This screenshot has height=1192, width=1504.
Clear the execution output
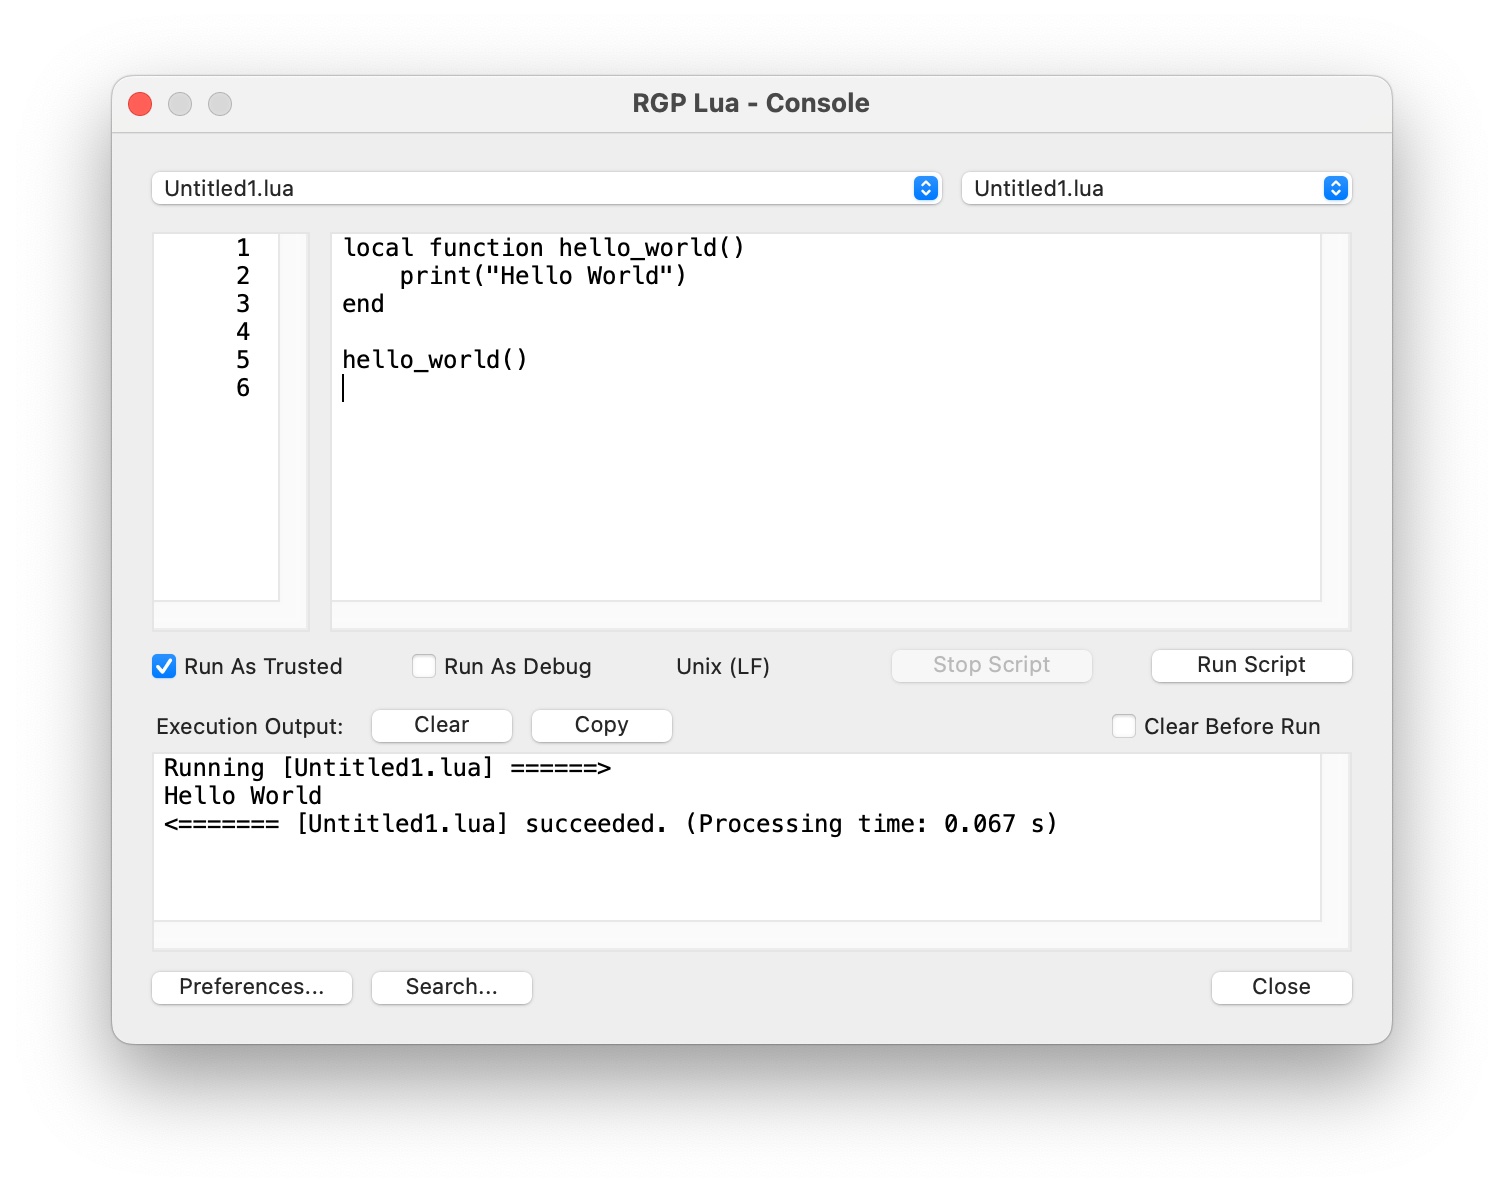441,725
